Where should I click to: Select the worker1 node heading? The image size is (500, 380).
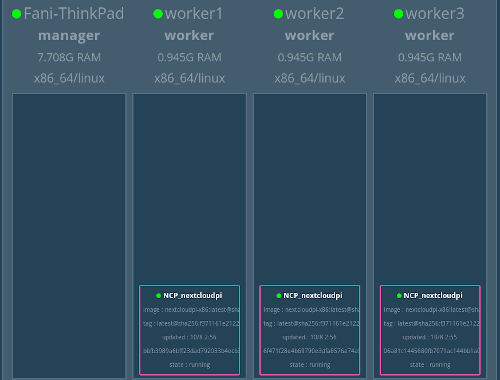click(194, 14)
